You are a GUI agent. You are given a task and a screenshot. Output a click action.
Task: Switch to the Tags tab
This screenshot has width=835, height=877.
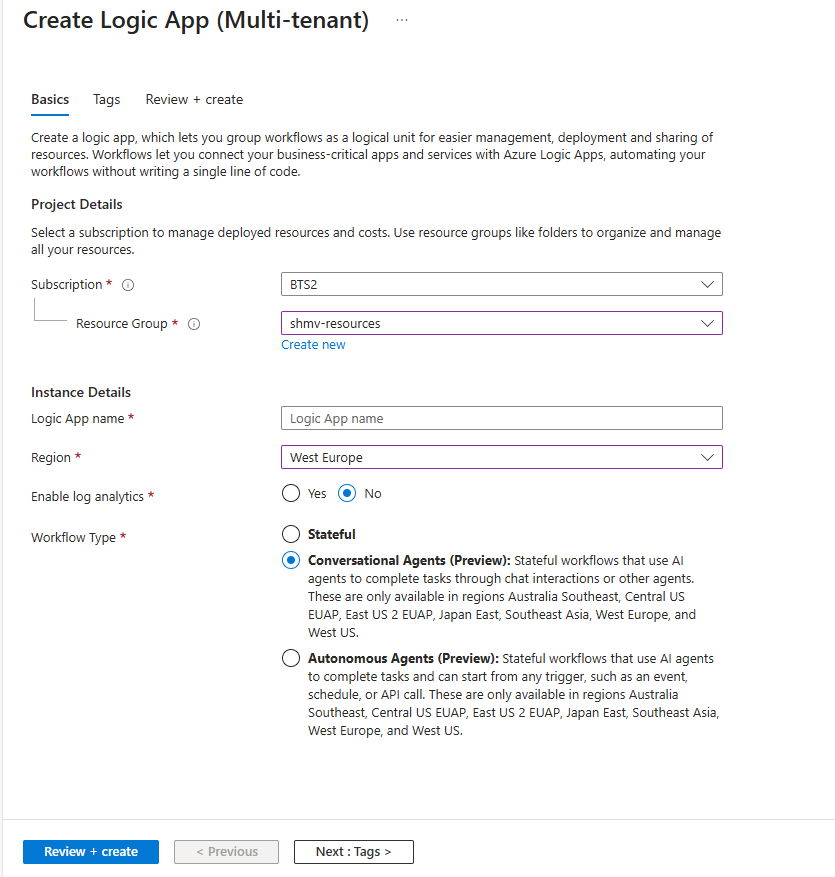(x=106, y=99)
